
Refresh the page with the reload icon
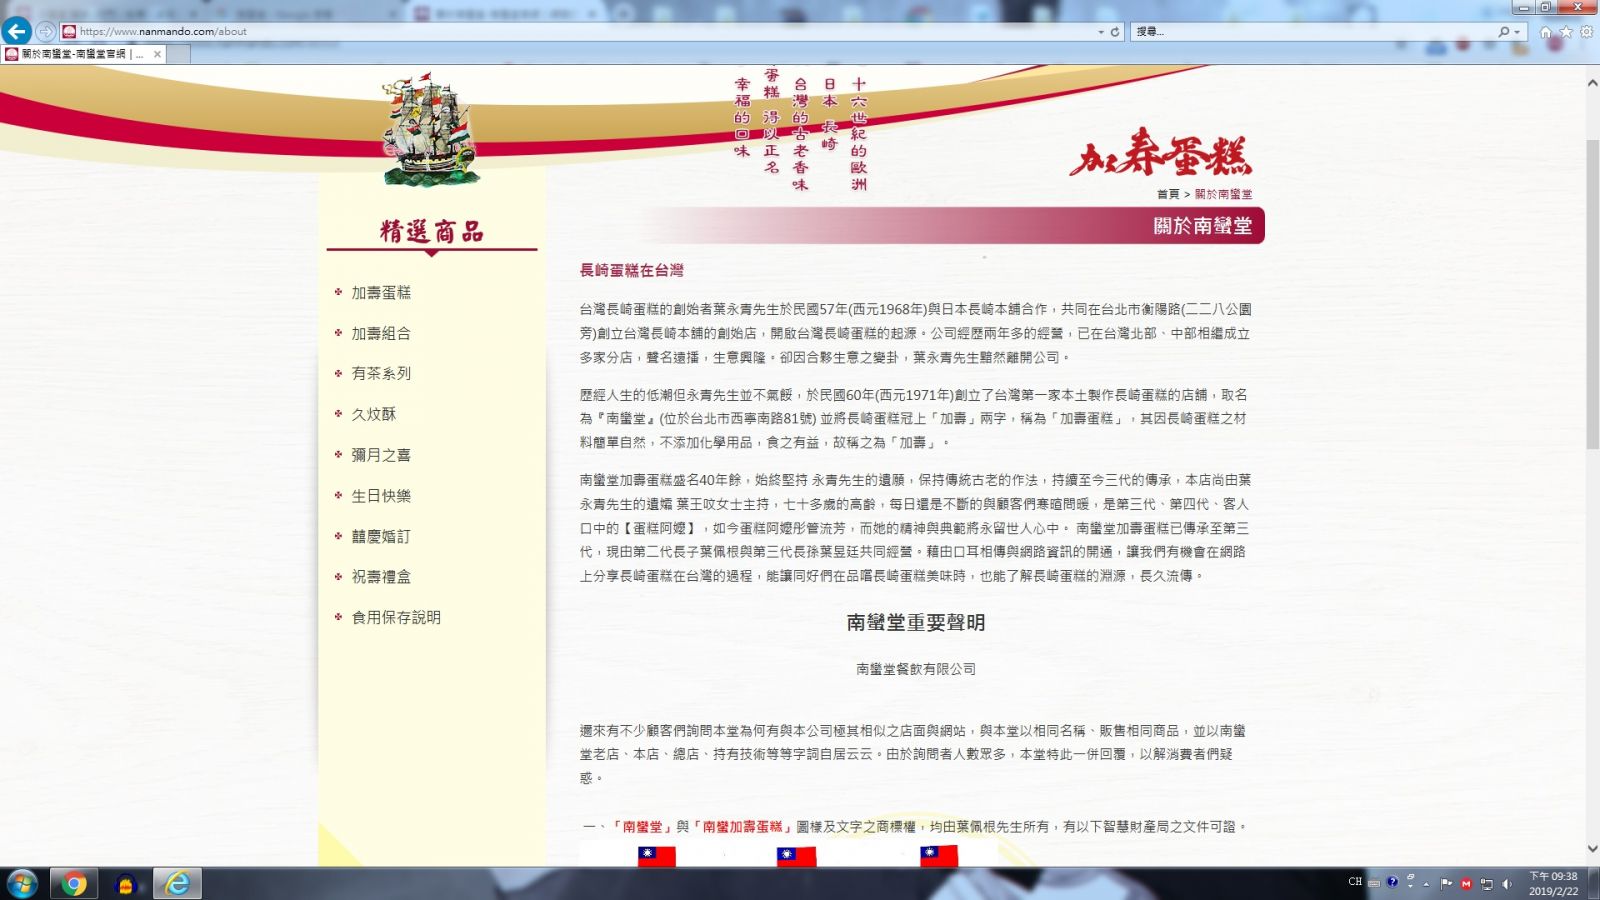[x=1115, y=32]
